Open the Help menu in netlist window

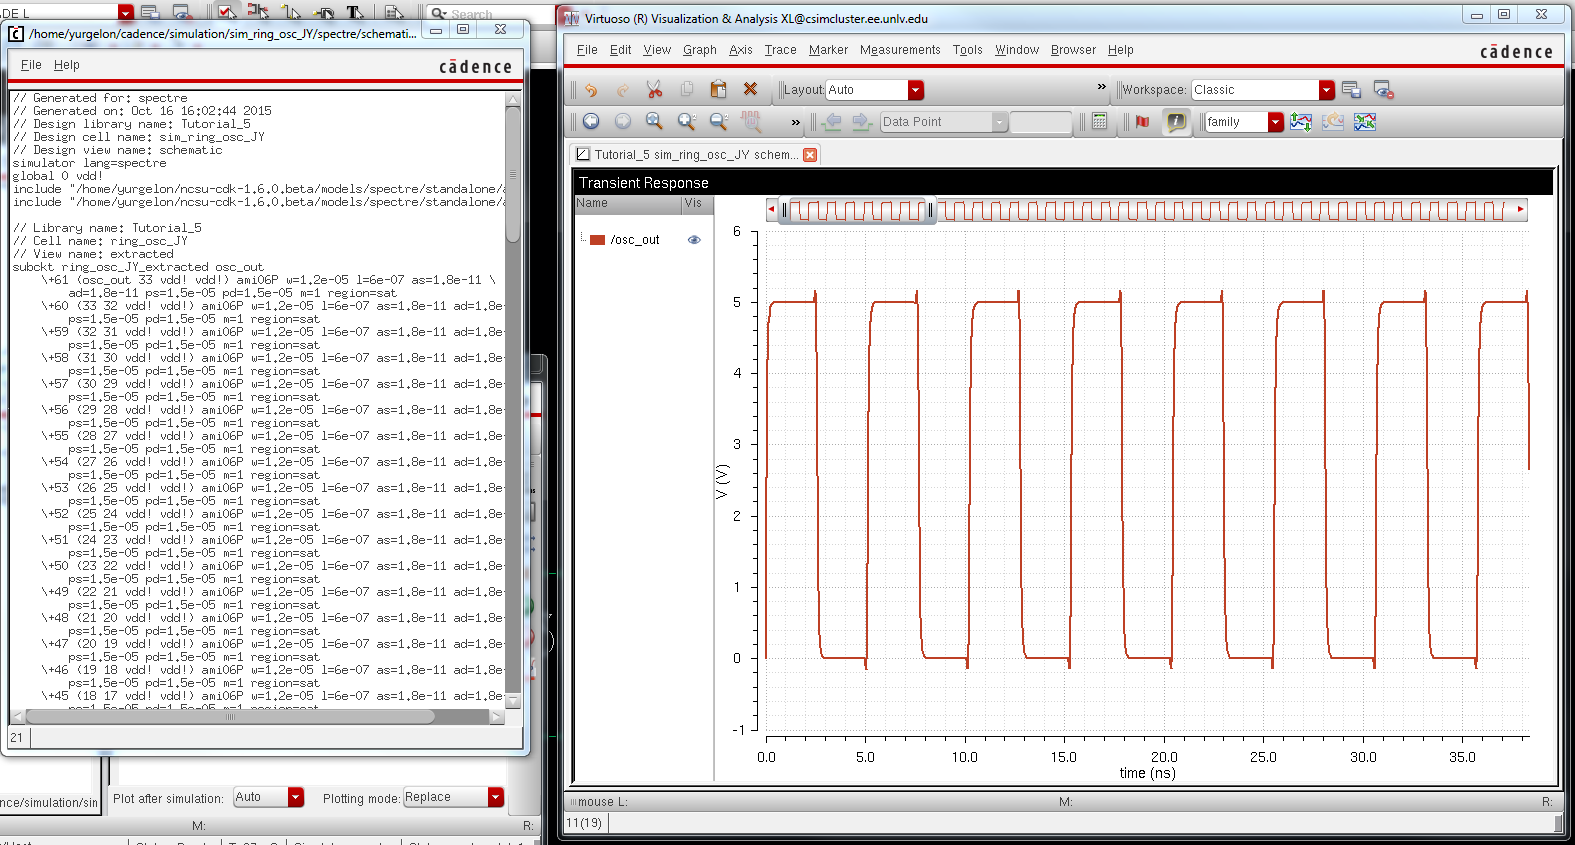[x=66, y=65]
